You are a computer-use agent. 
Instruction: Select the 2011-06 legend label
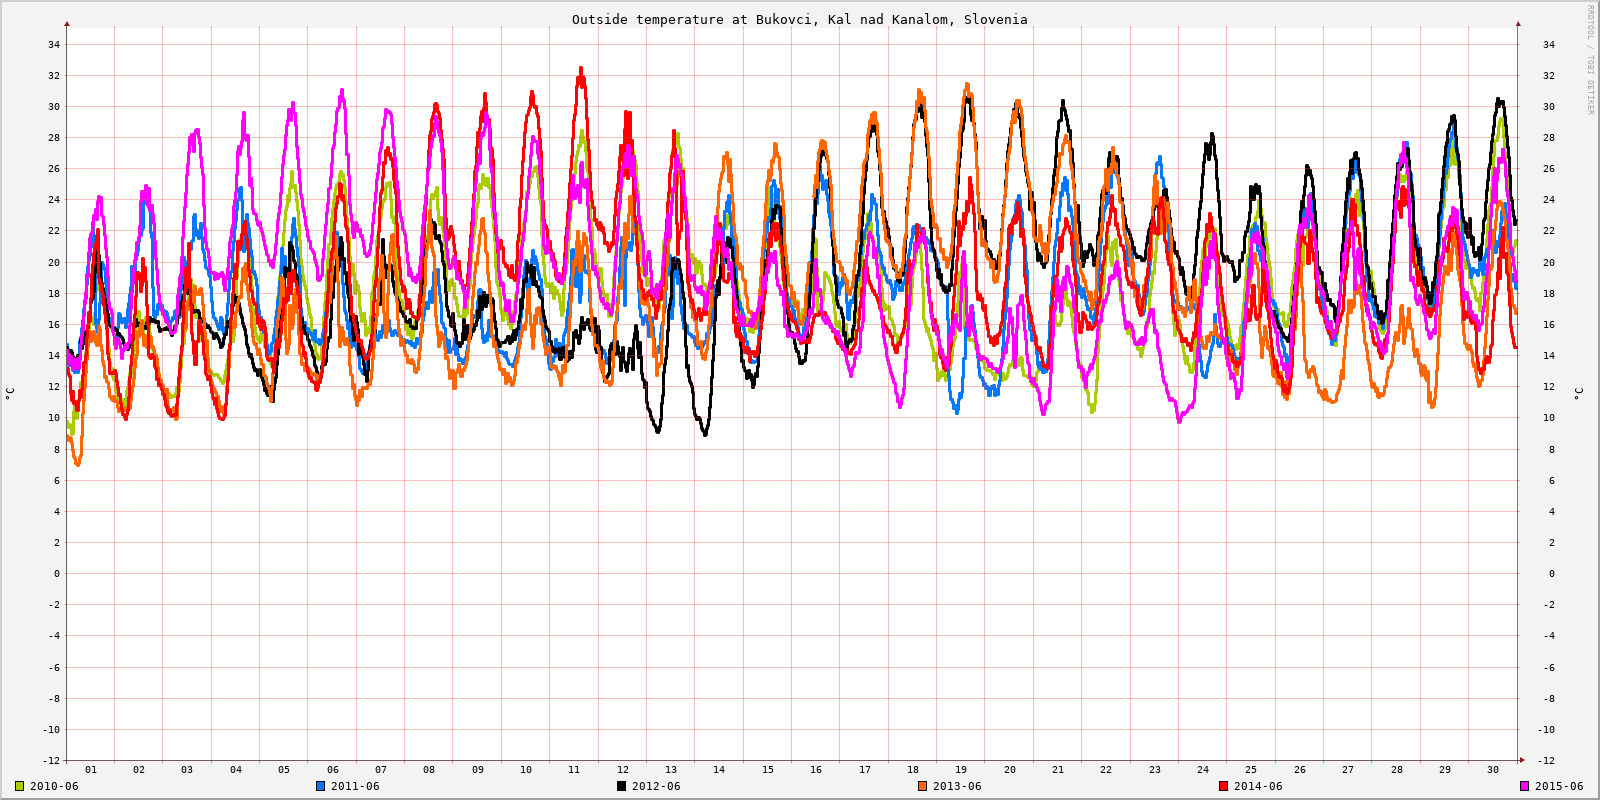pos(355,786)
